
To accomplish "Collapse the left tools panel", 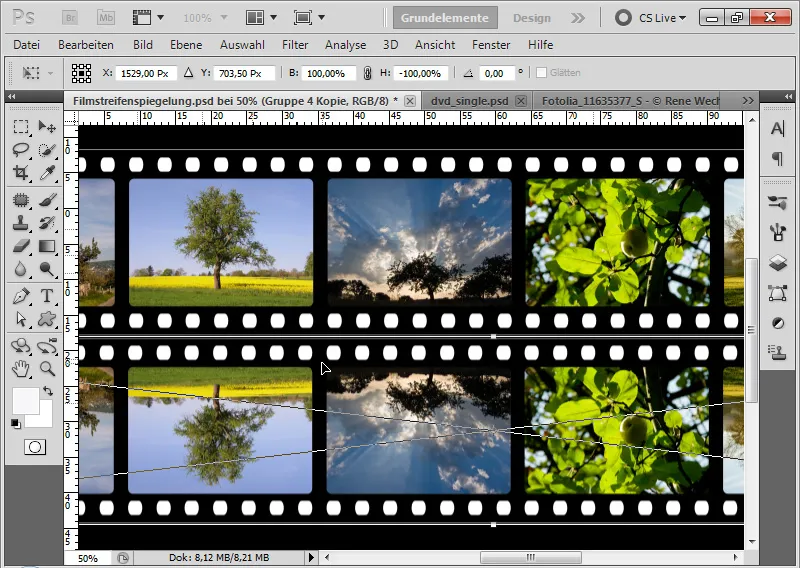I will [x=11, y=96].
